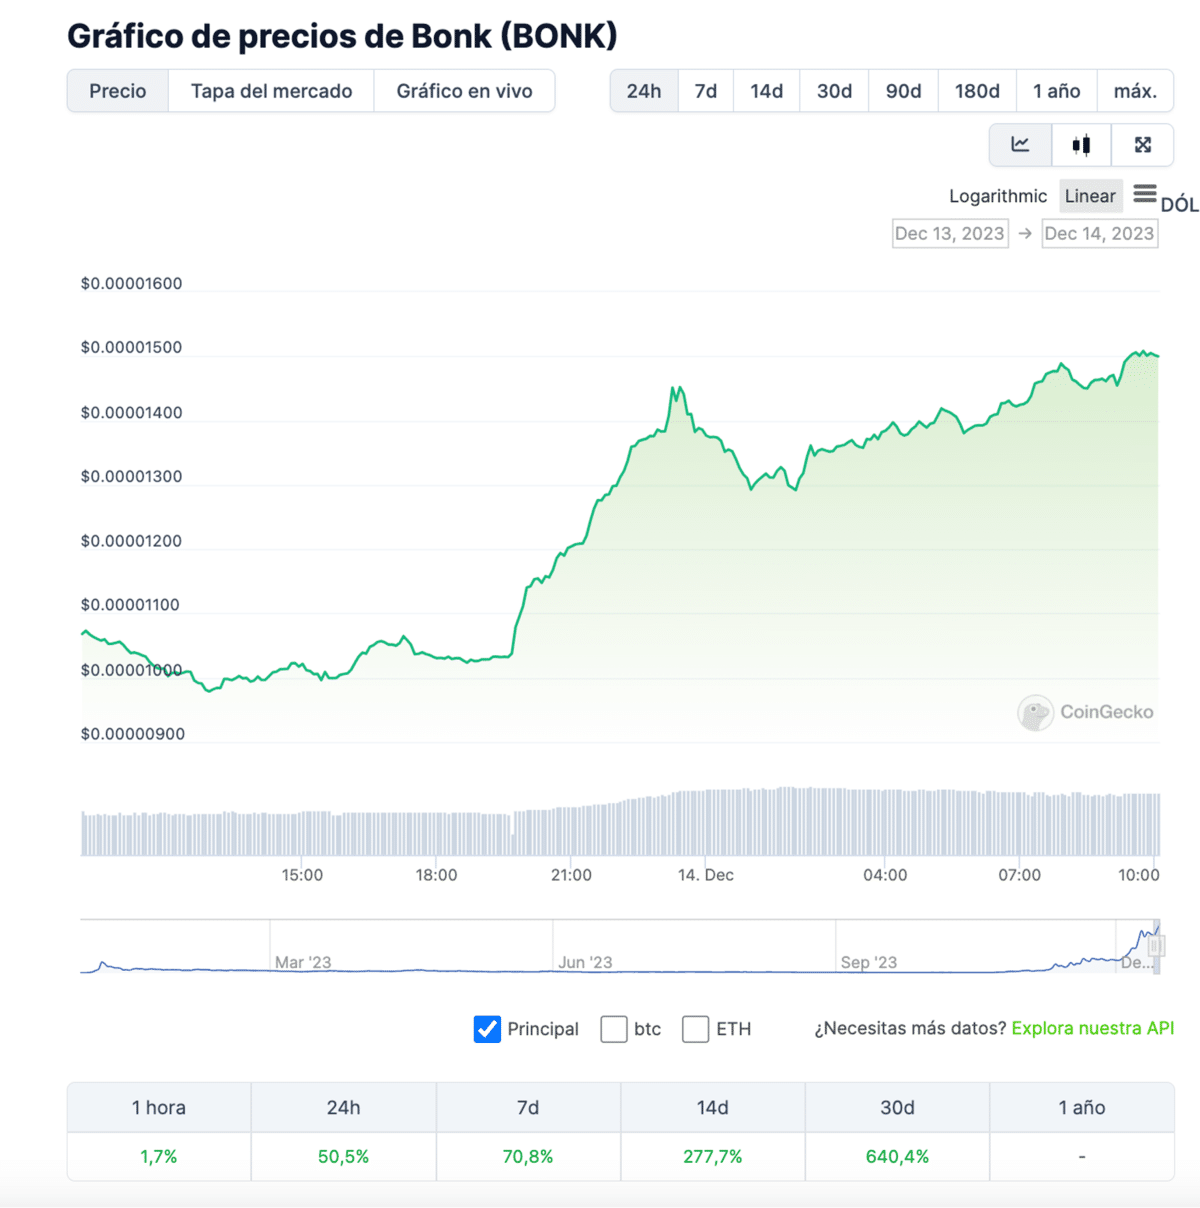Screen dimensions: 1200x1208
Task: Switch chart scale to Logarithmic
Action: 997,196
